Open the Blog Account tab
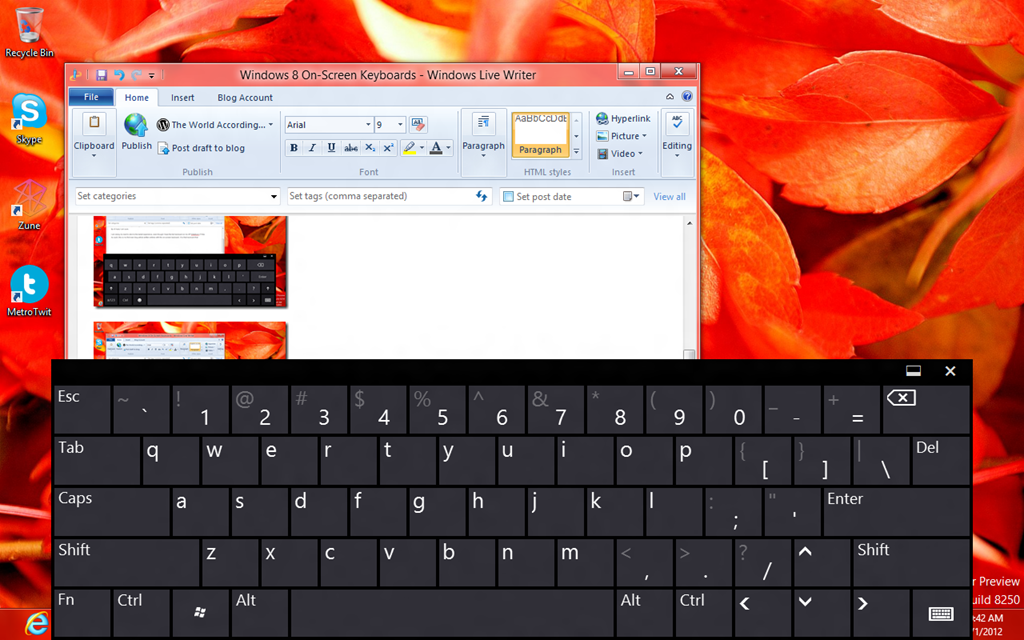This screenshot has width=1024, height=640. point(245,98)
